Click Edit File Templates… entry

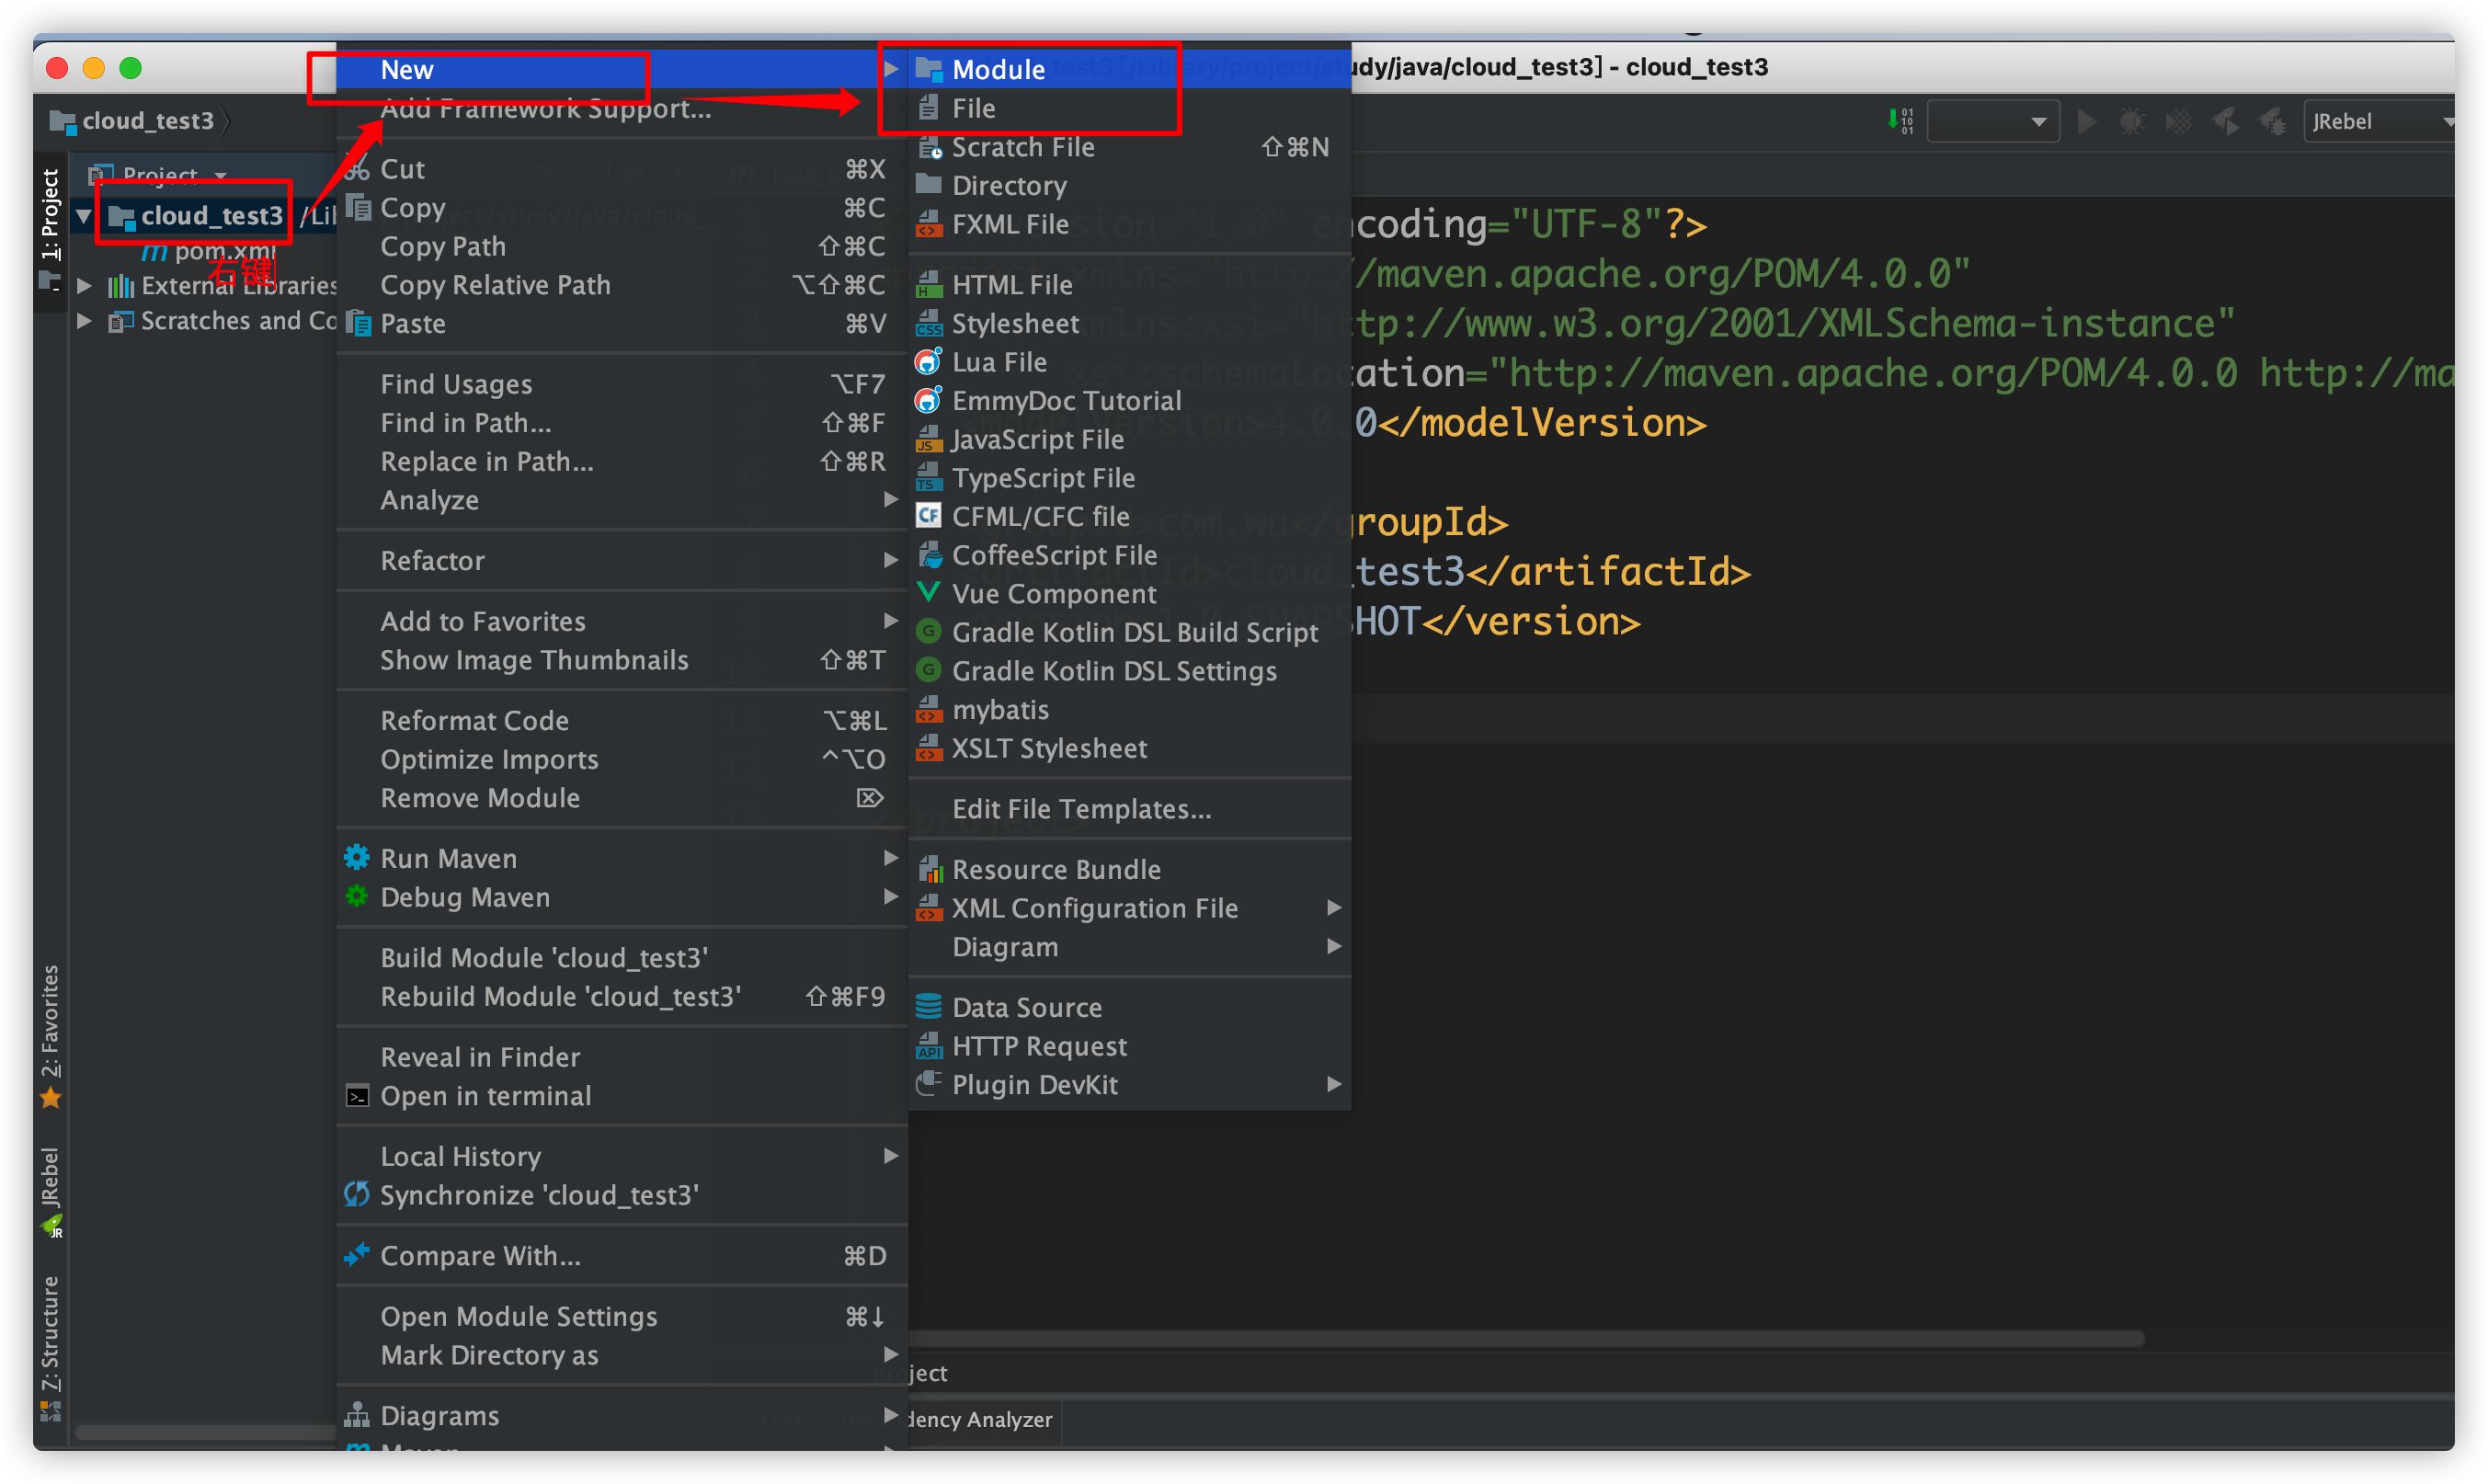(x=1130, y=809)
